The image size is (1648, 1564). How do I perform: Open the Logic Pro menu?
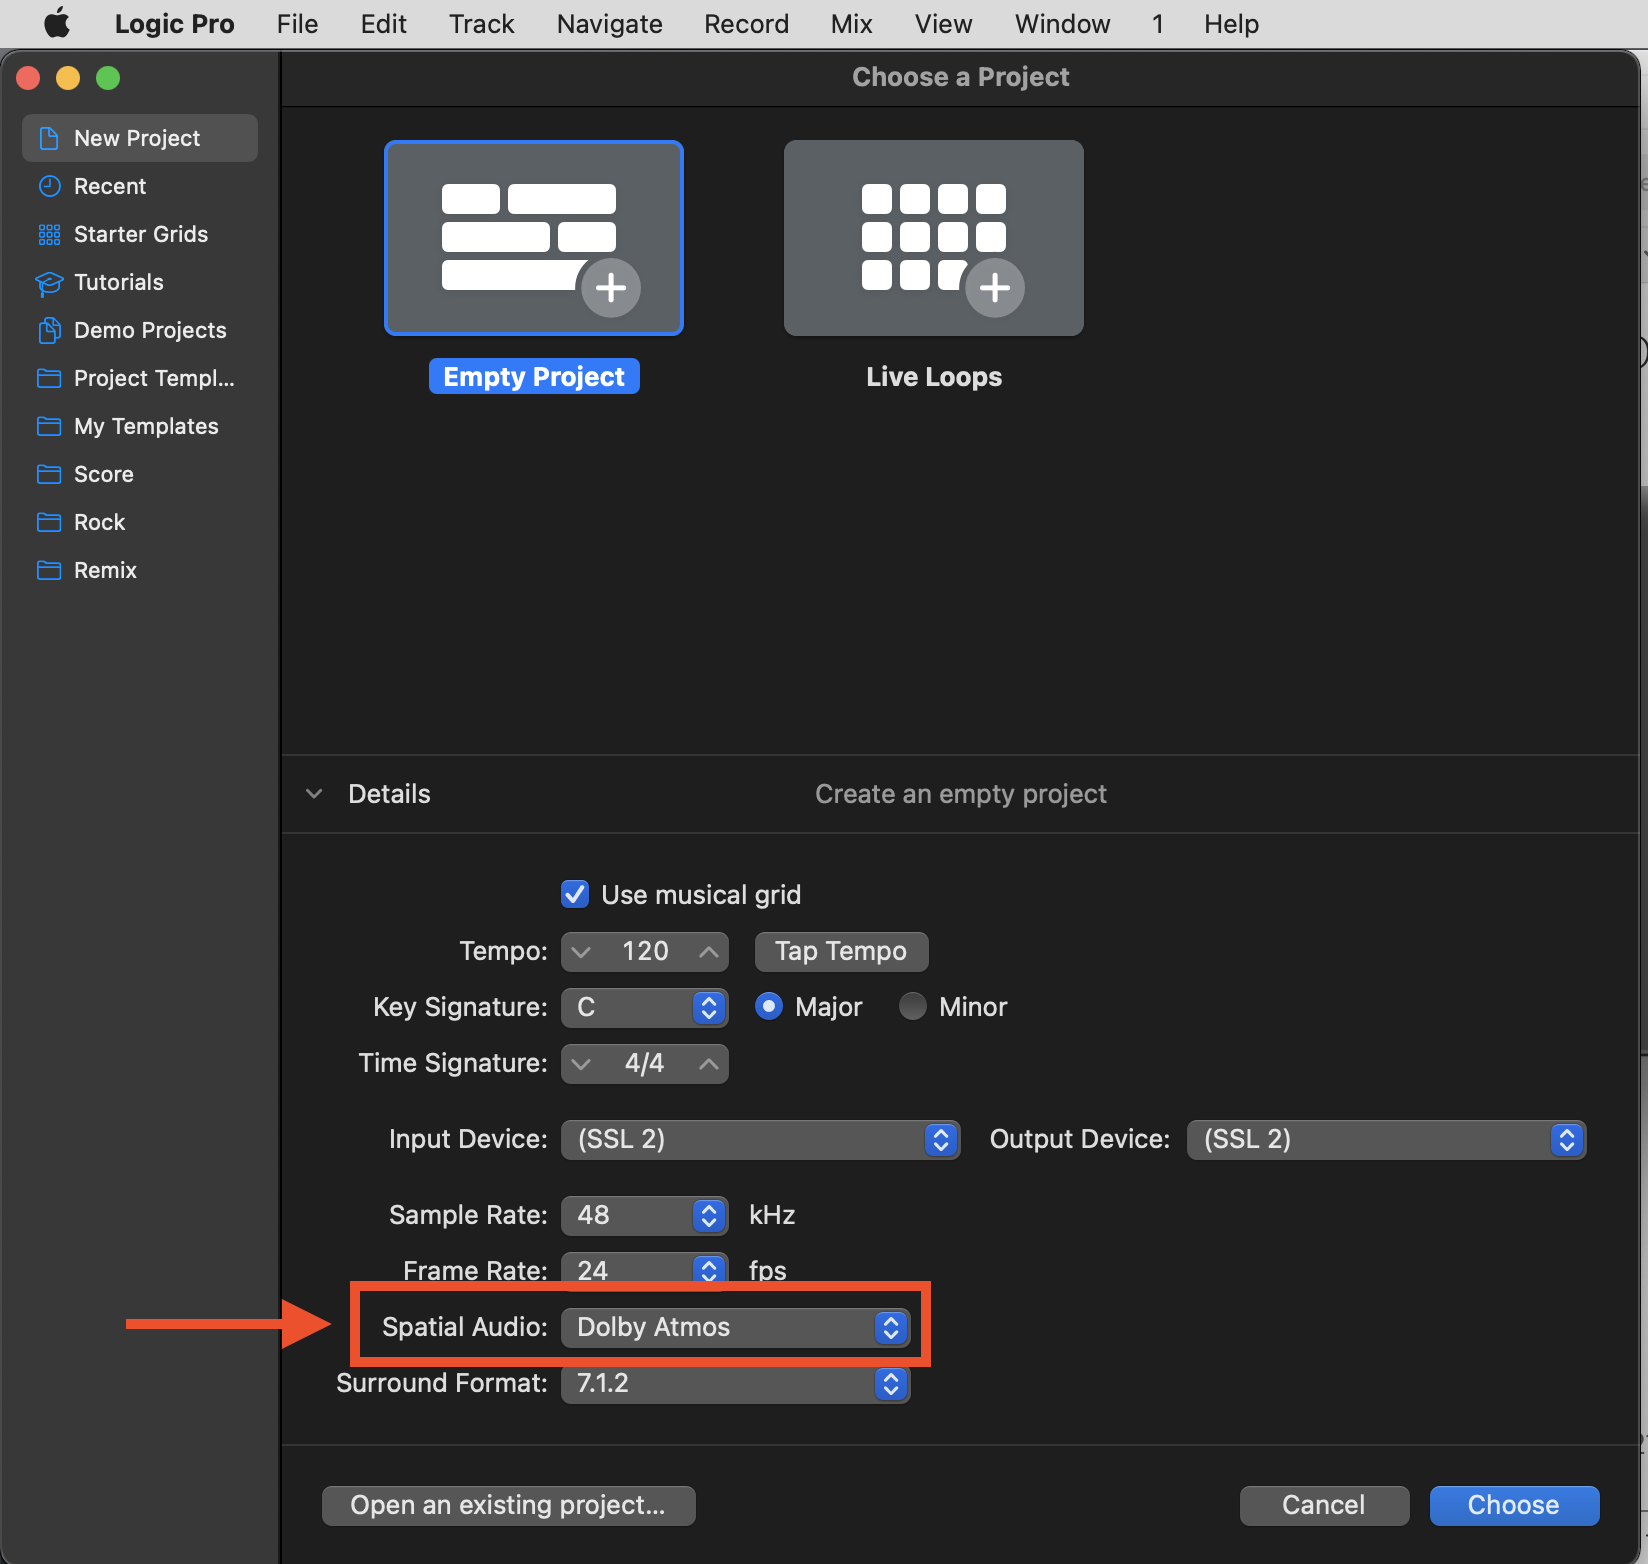pyautogui.click(x=175, y=24)
